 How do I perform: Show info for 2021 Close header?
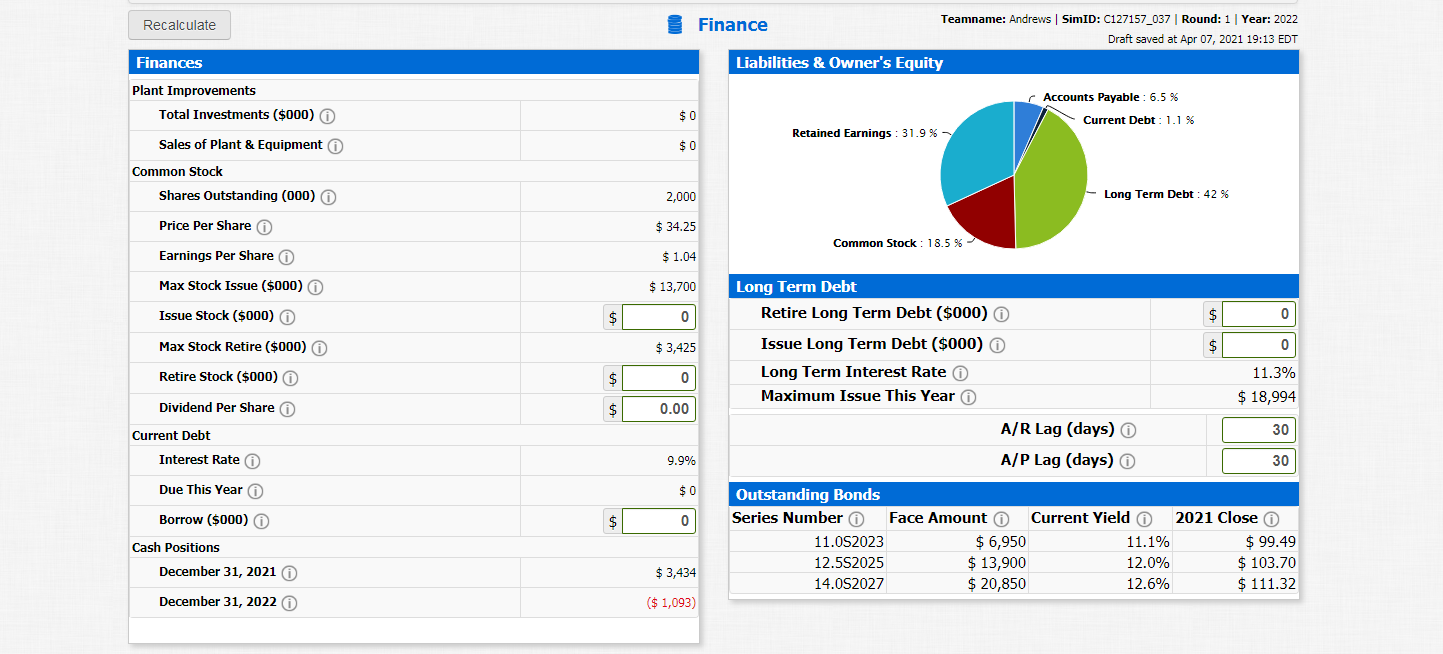[1271, 519]
